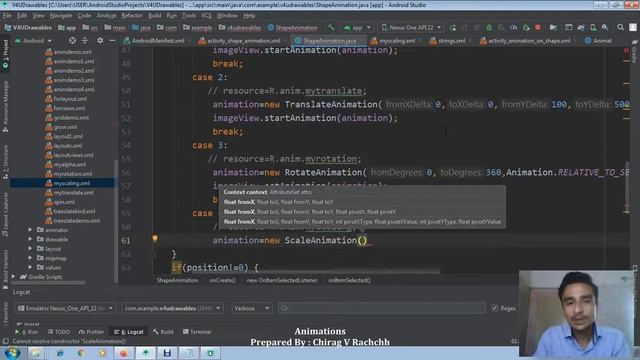The width and height of the screenshot is (640, 360).
Task: Click the Chrome icon in the taskbar
Action: pos(81,353)
